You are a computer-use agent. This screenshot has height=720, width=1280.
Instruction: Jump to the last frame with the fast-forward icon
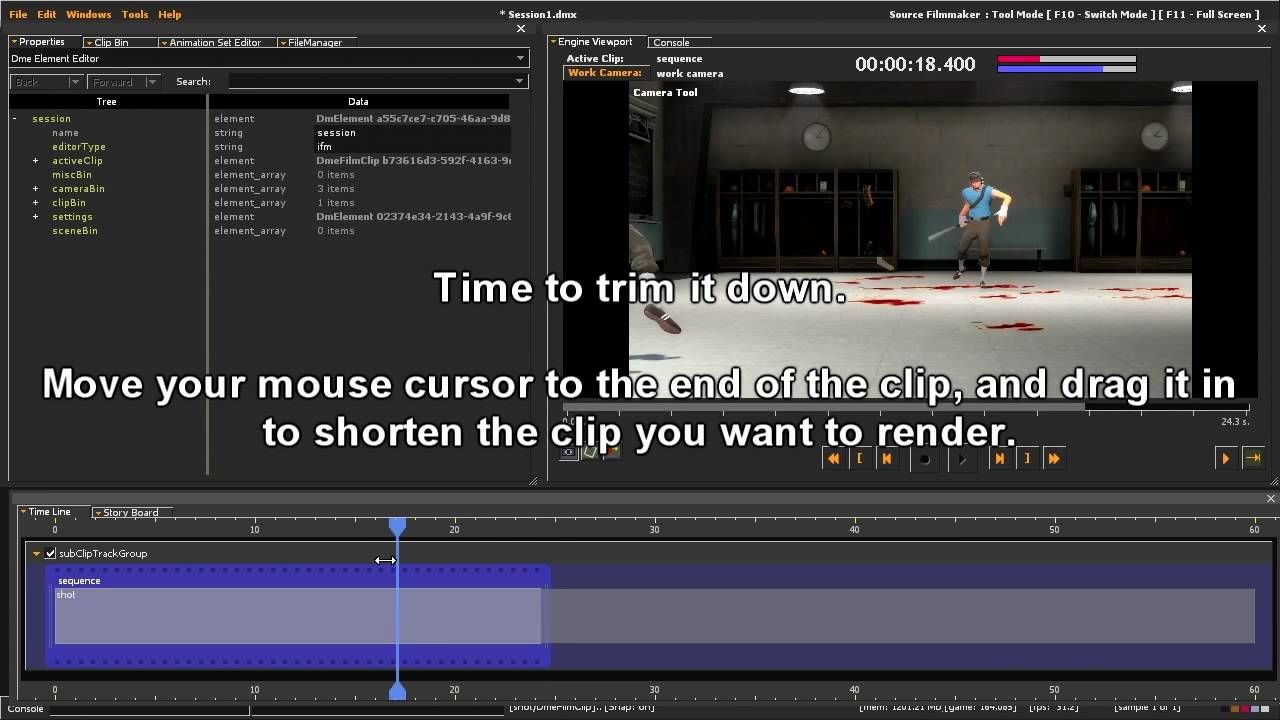pos(1053,458)
